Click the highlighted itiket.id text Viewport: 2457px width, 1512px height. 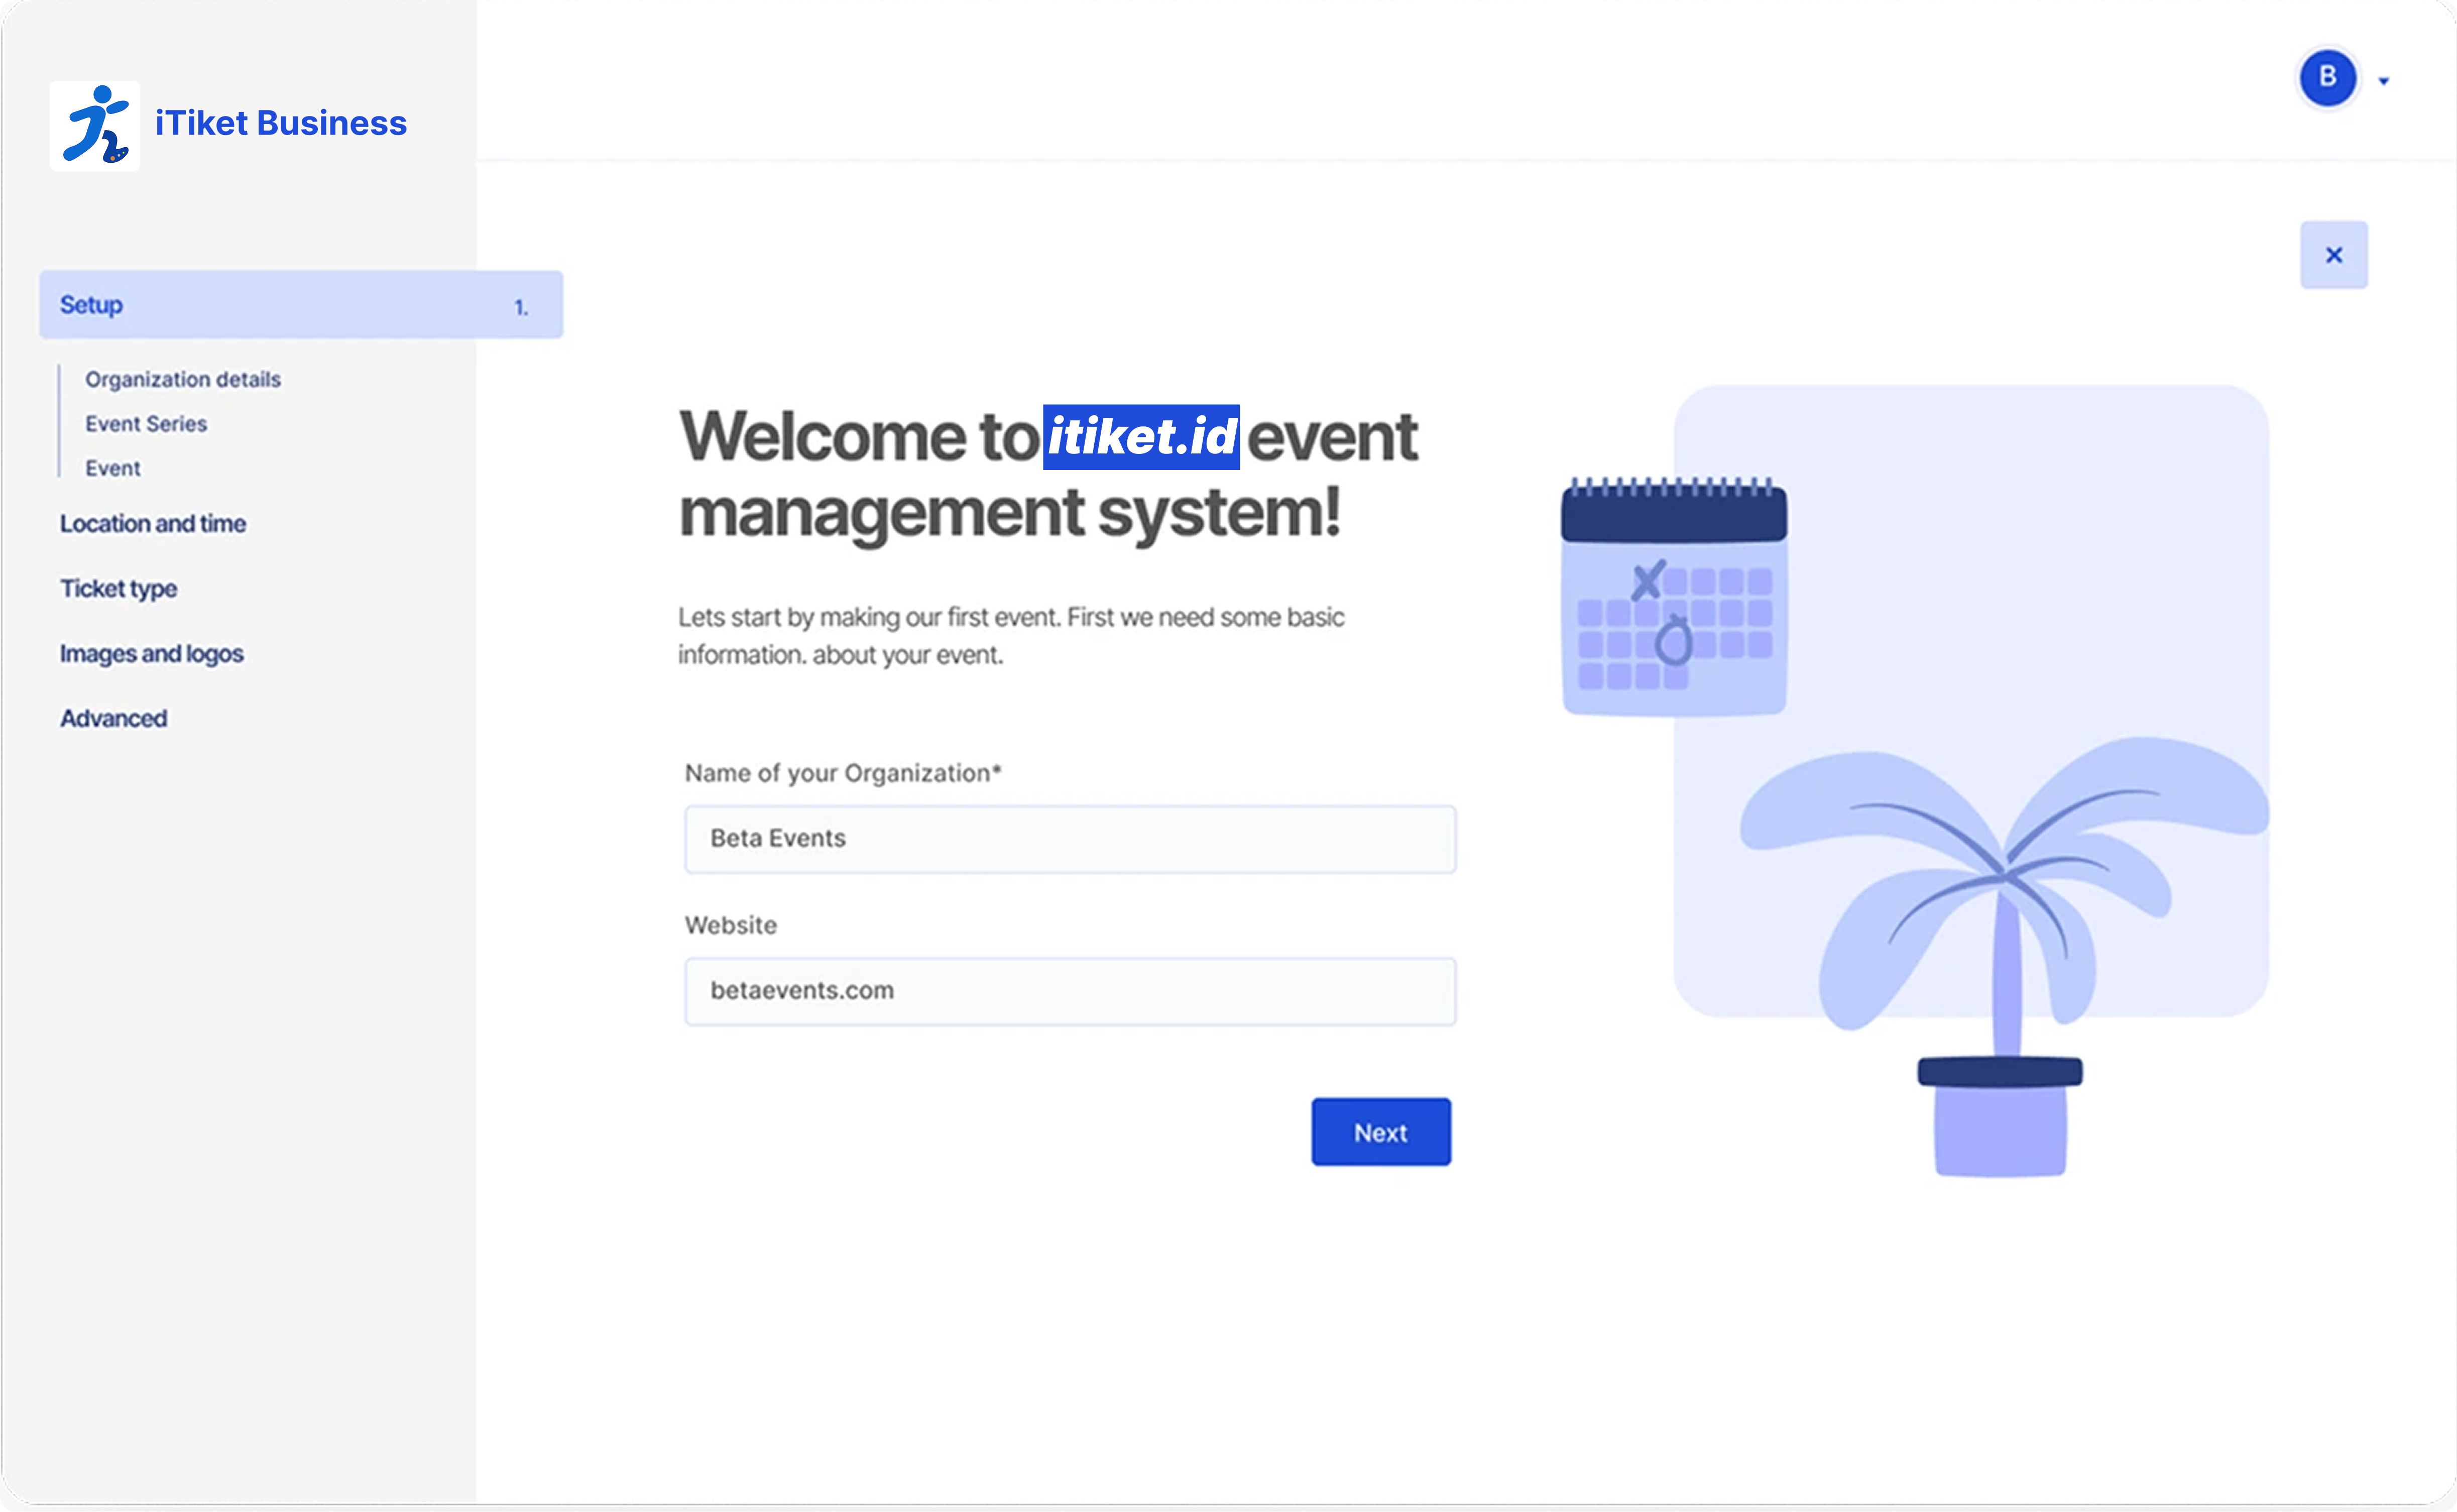click(1141, 437)
